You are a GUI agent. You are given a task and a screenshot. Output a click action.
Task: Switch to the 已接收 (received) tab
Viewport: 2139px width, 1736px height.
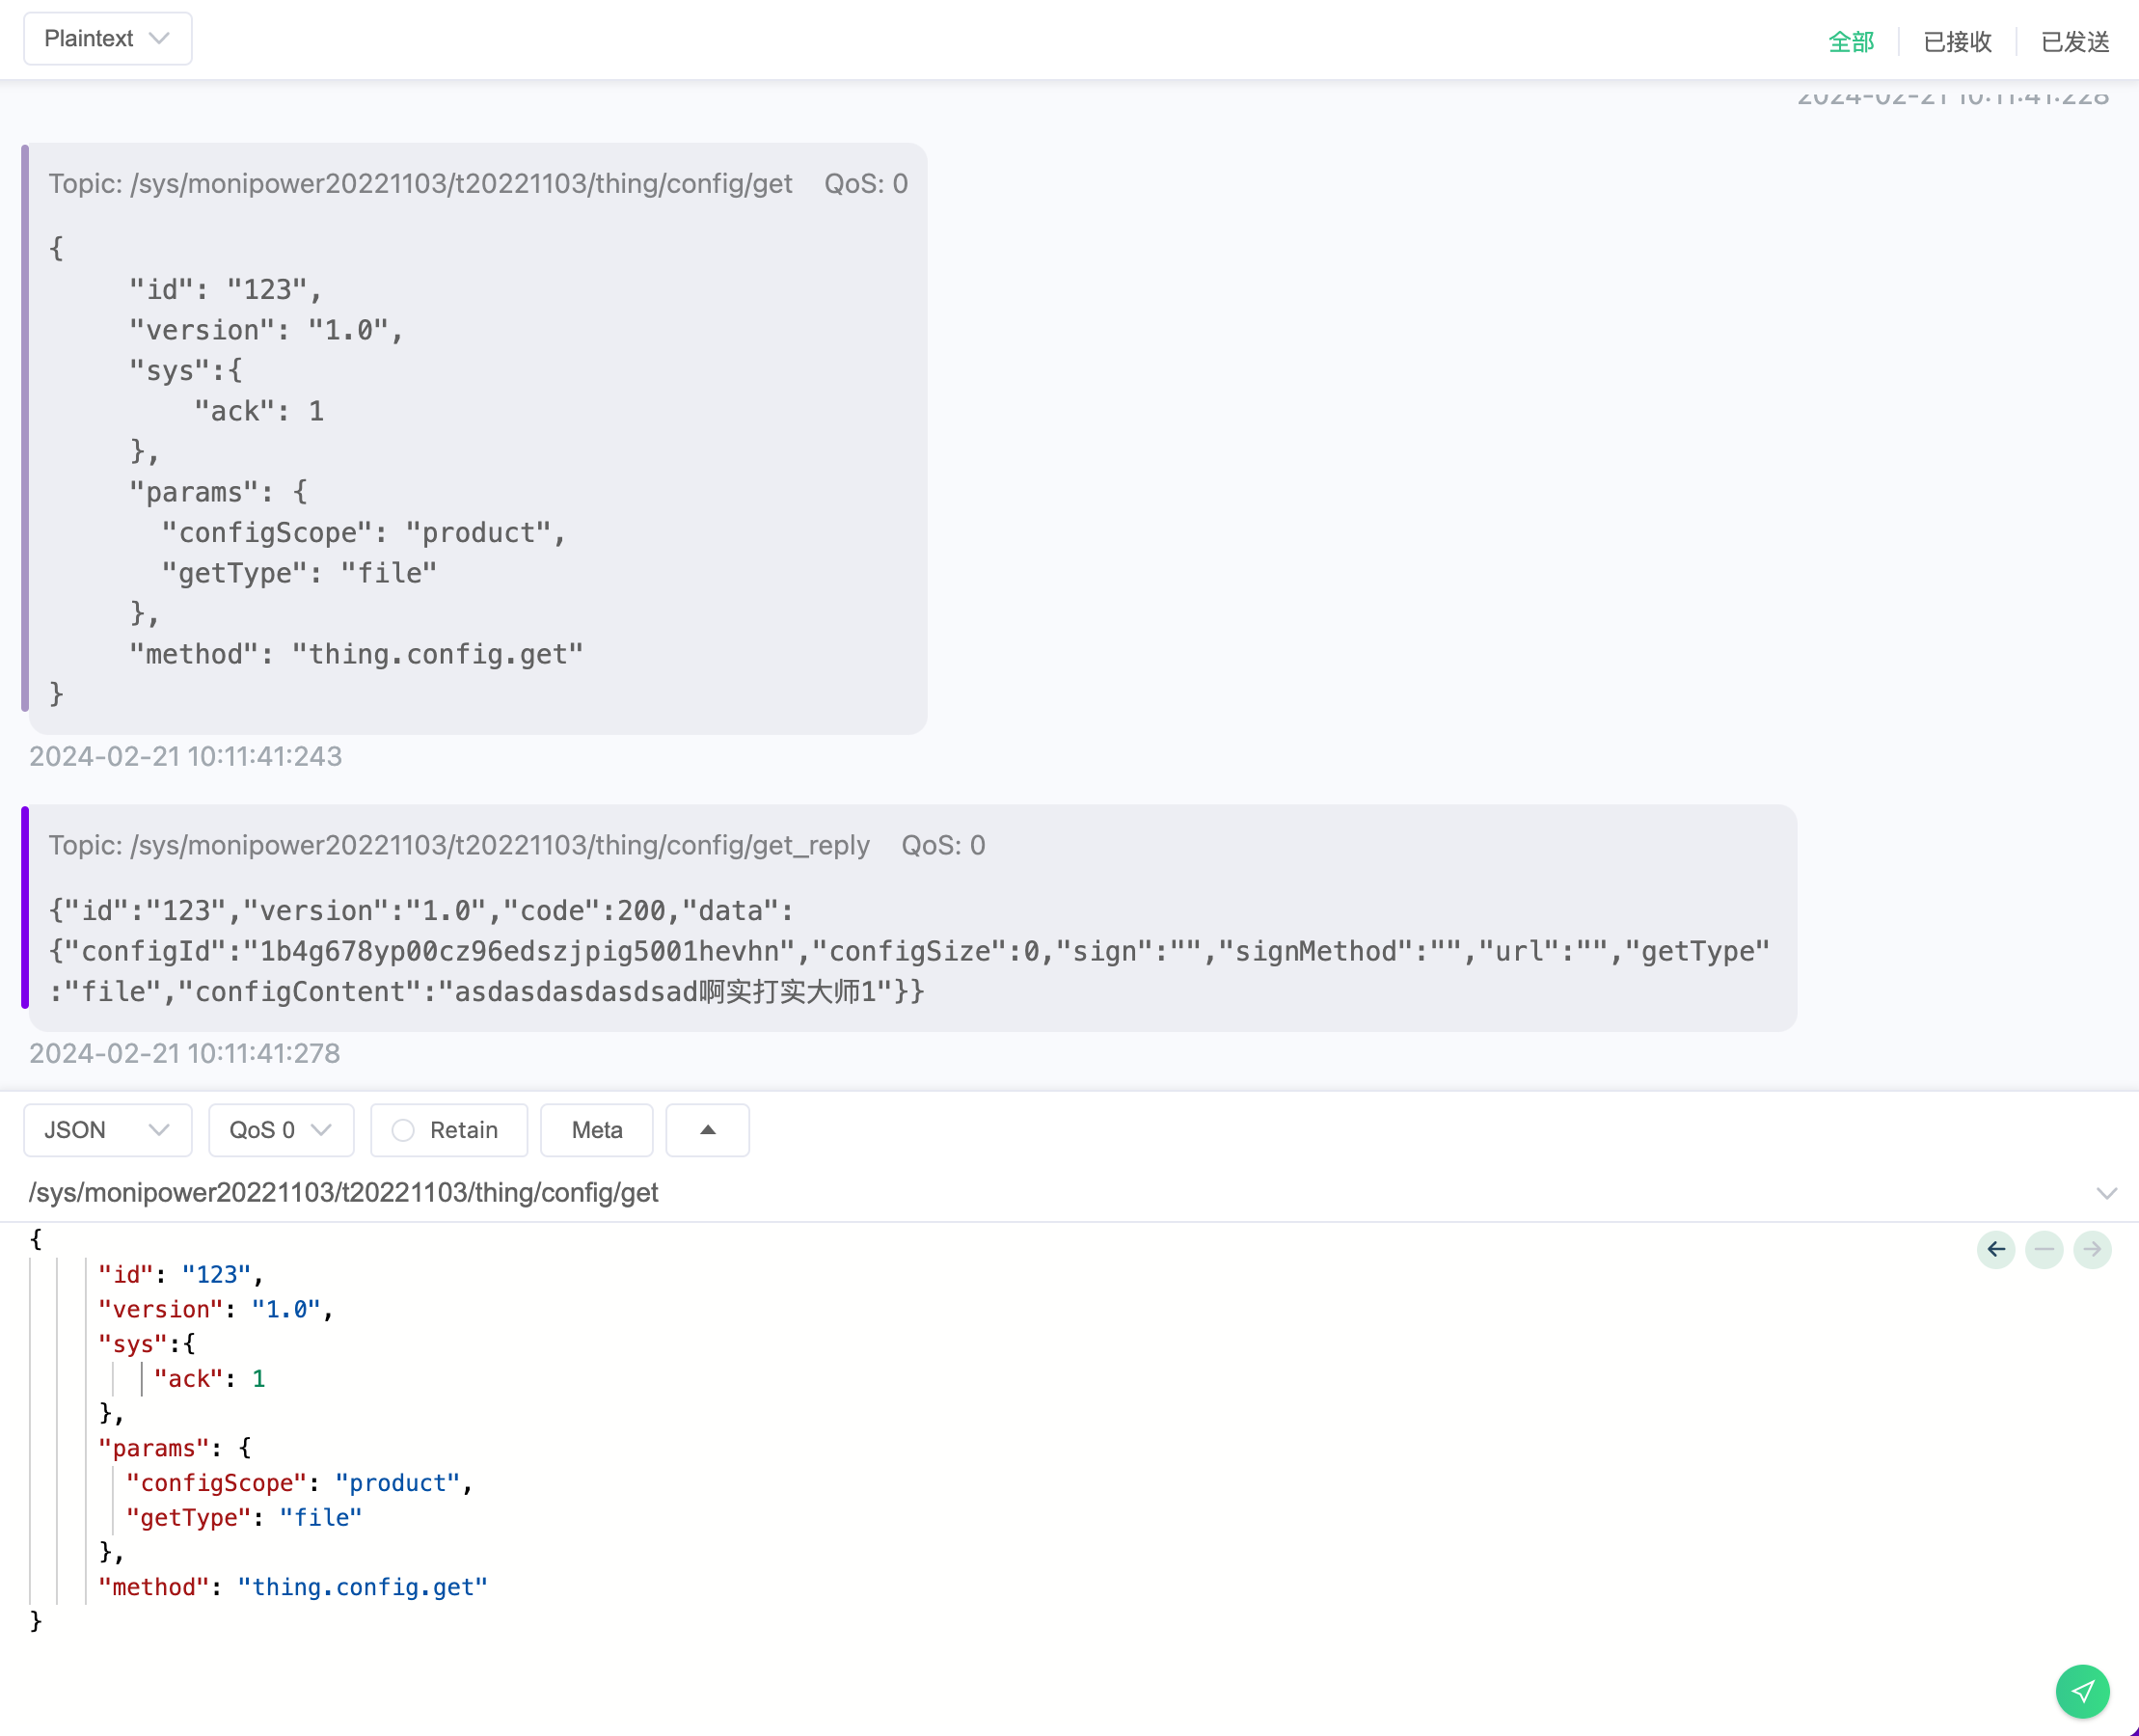1957,42
